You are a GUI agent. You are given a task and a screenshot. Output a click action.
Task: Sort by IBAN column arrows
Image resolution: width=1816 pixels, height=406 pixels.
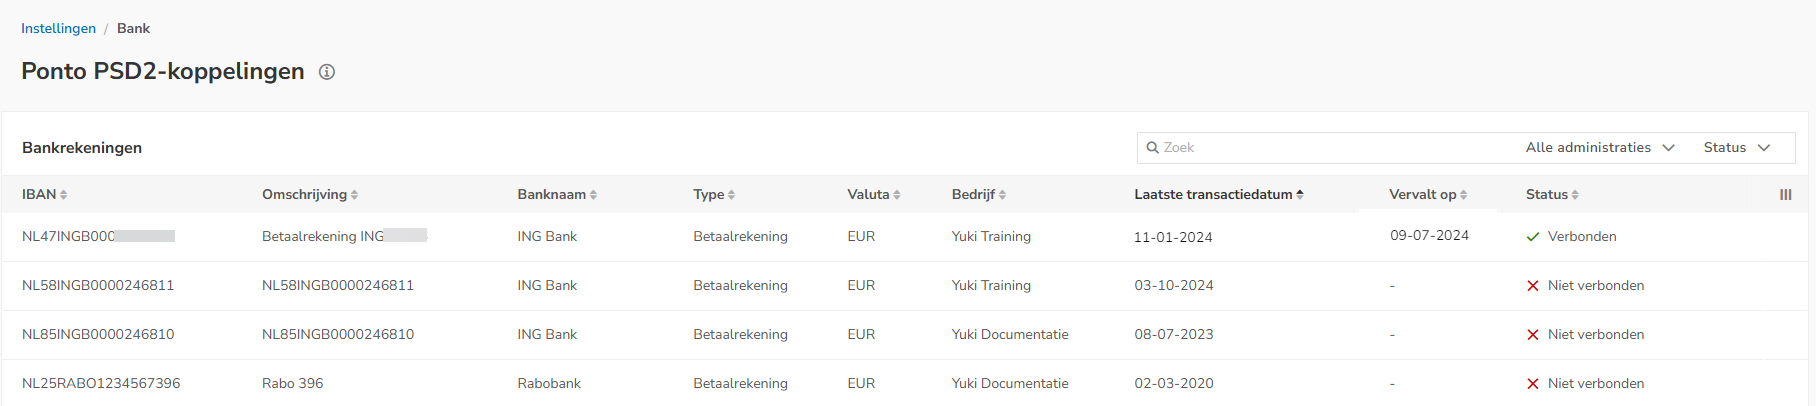point(63,195)
